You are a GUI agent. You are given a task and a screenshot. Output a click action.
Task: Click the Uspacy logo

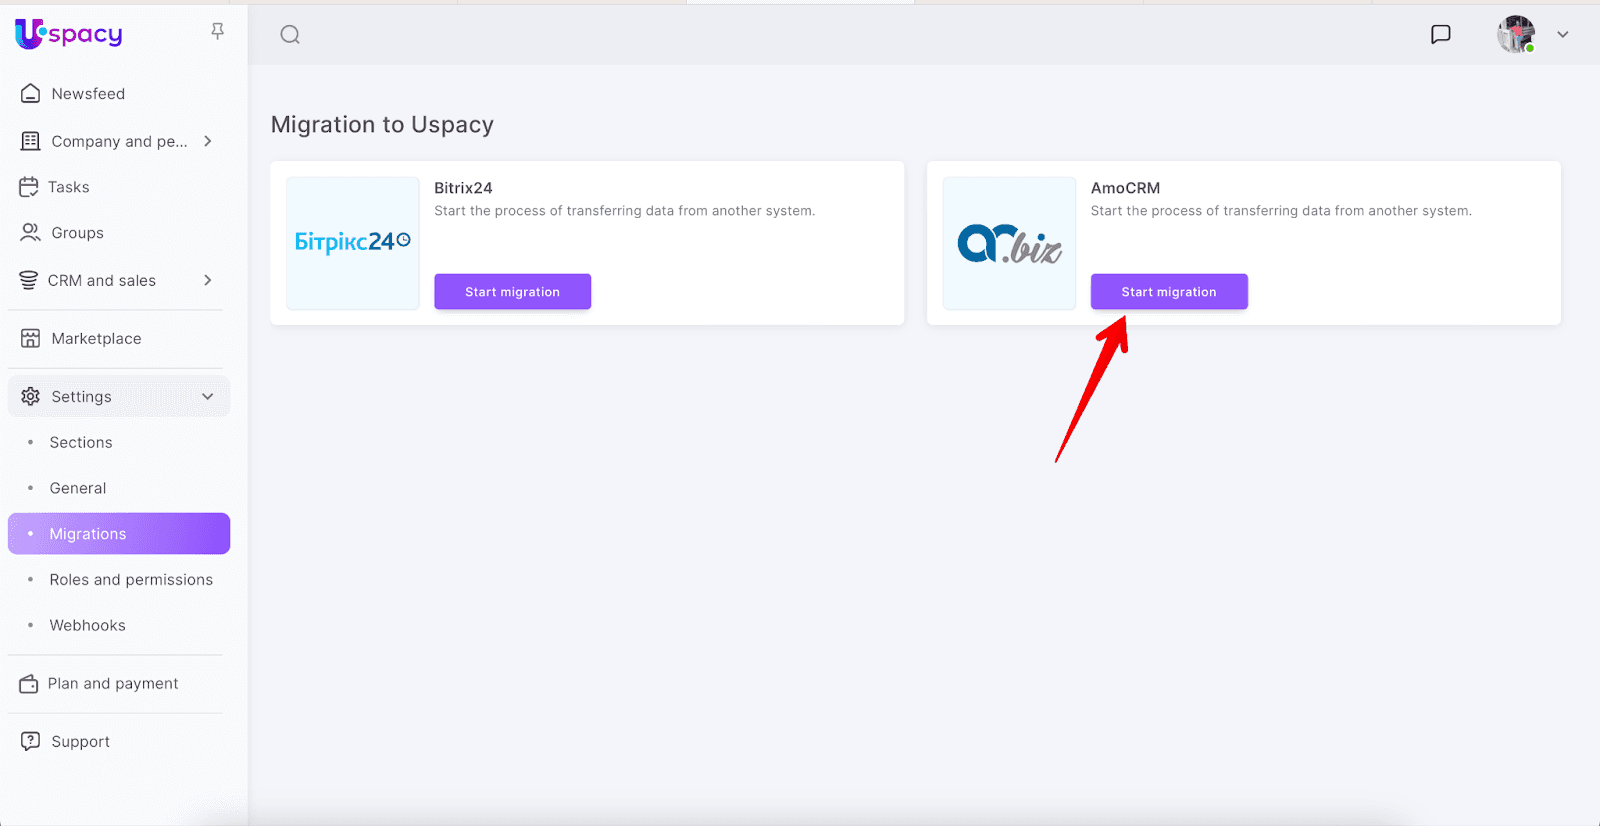coord(68,34)
